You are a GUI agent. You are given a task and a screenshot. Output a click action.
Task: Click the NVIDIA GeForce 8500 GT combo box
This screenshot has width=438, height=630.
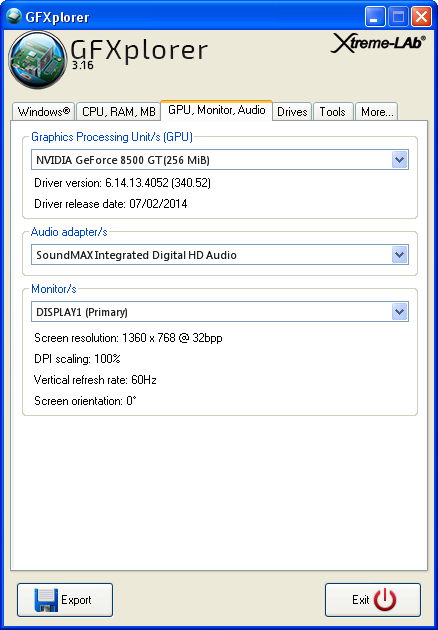point(220,160)
